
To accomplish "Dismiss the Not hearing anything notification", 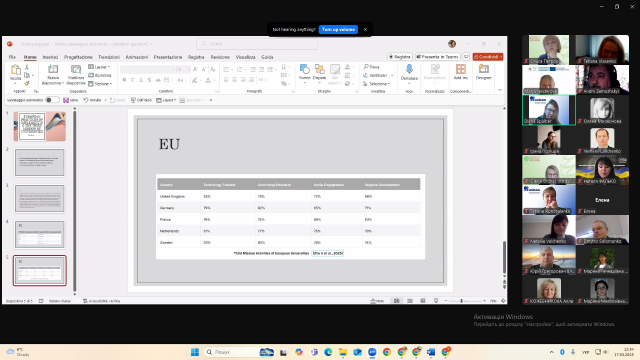I will click(x=365, y=29).
